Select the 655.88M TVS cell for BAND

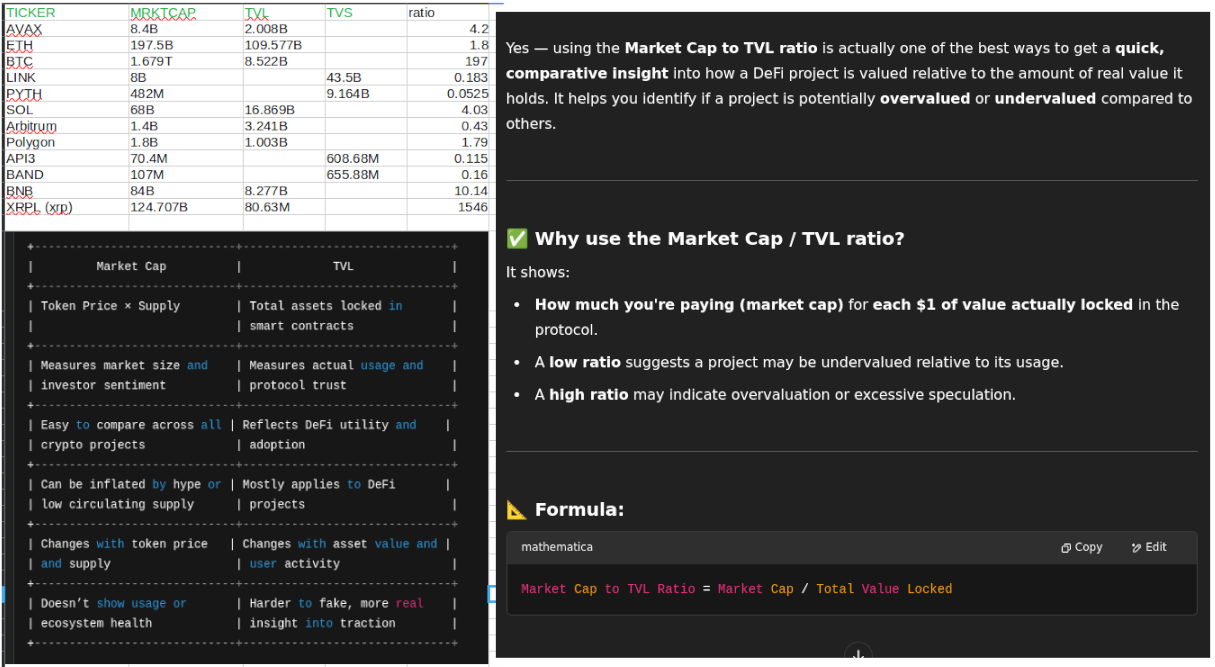365,174
